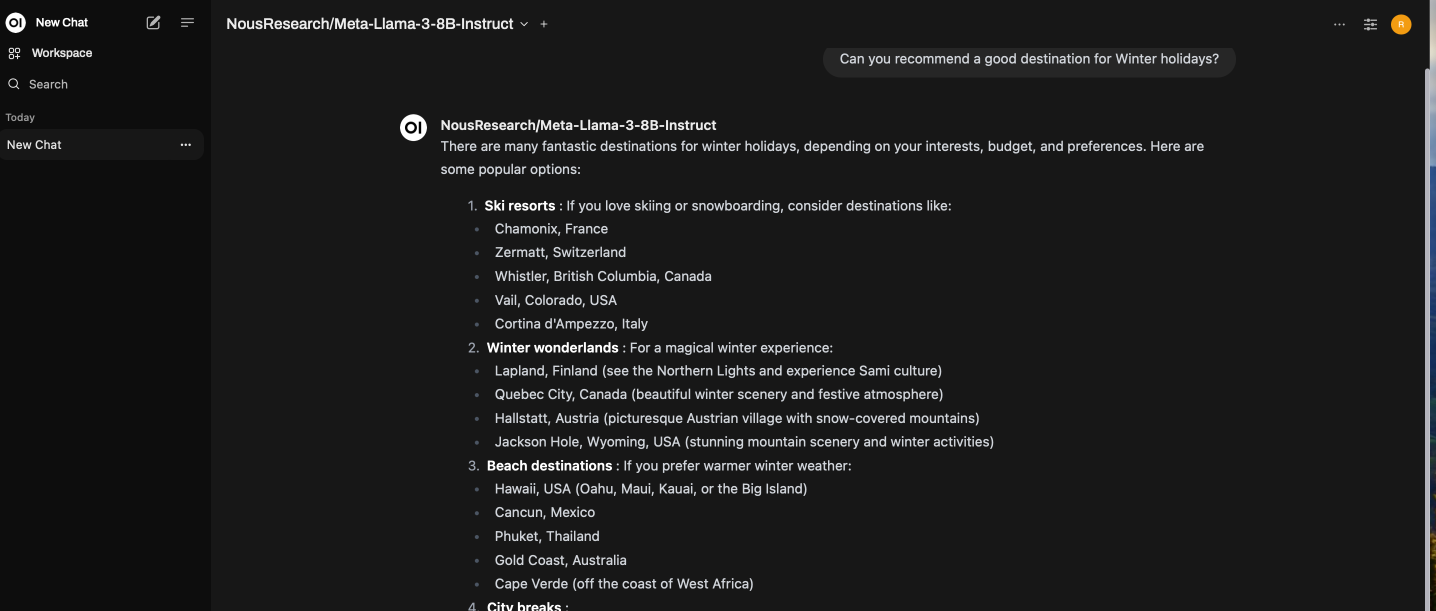Collapse the sidebar using the lines icon

tap(187, 22)
